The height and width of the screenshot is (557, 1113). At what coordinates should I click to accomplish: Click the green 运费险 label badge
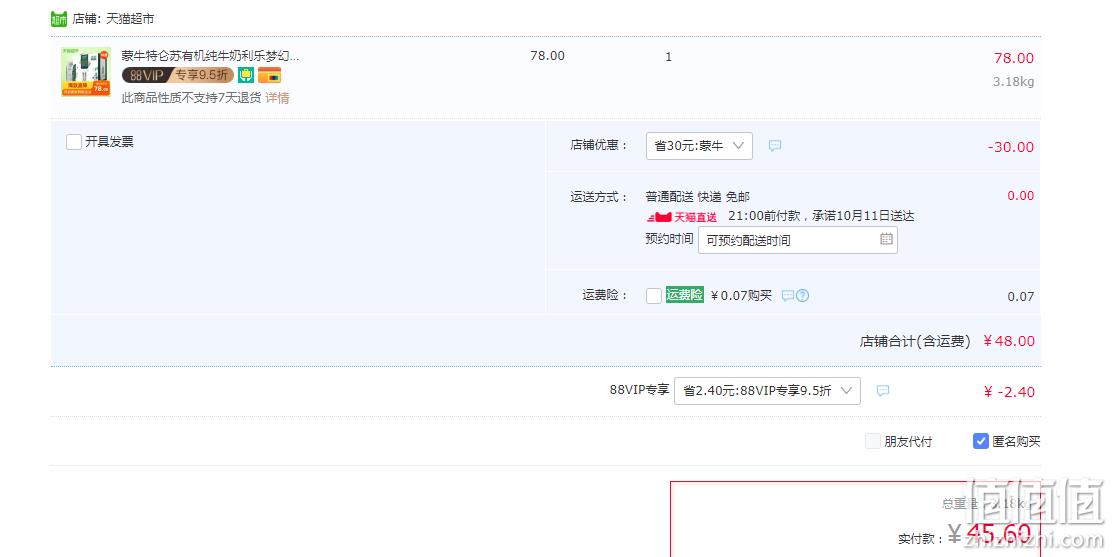pyautogui.click(x=685, y=294)
